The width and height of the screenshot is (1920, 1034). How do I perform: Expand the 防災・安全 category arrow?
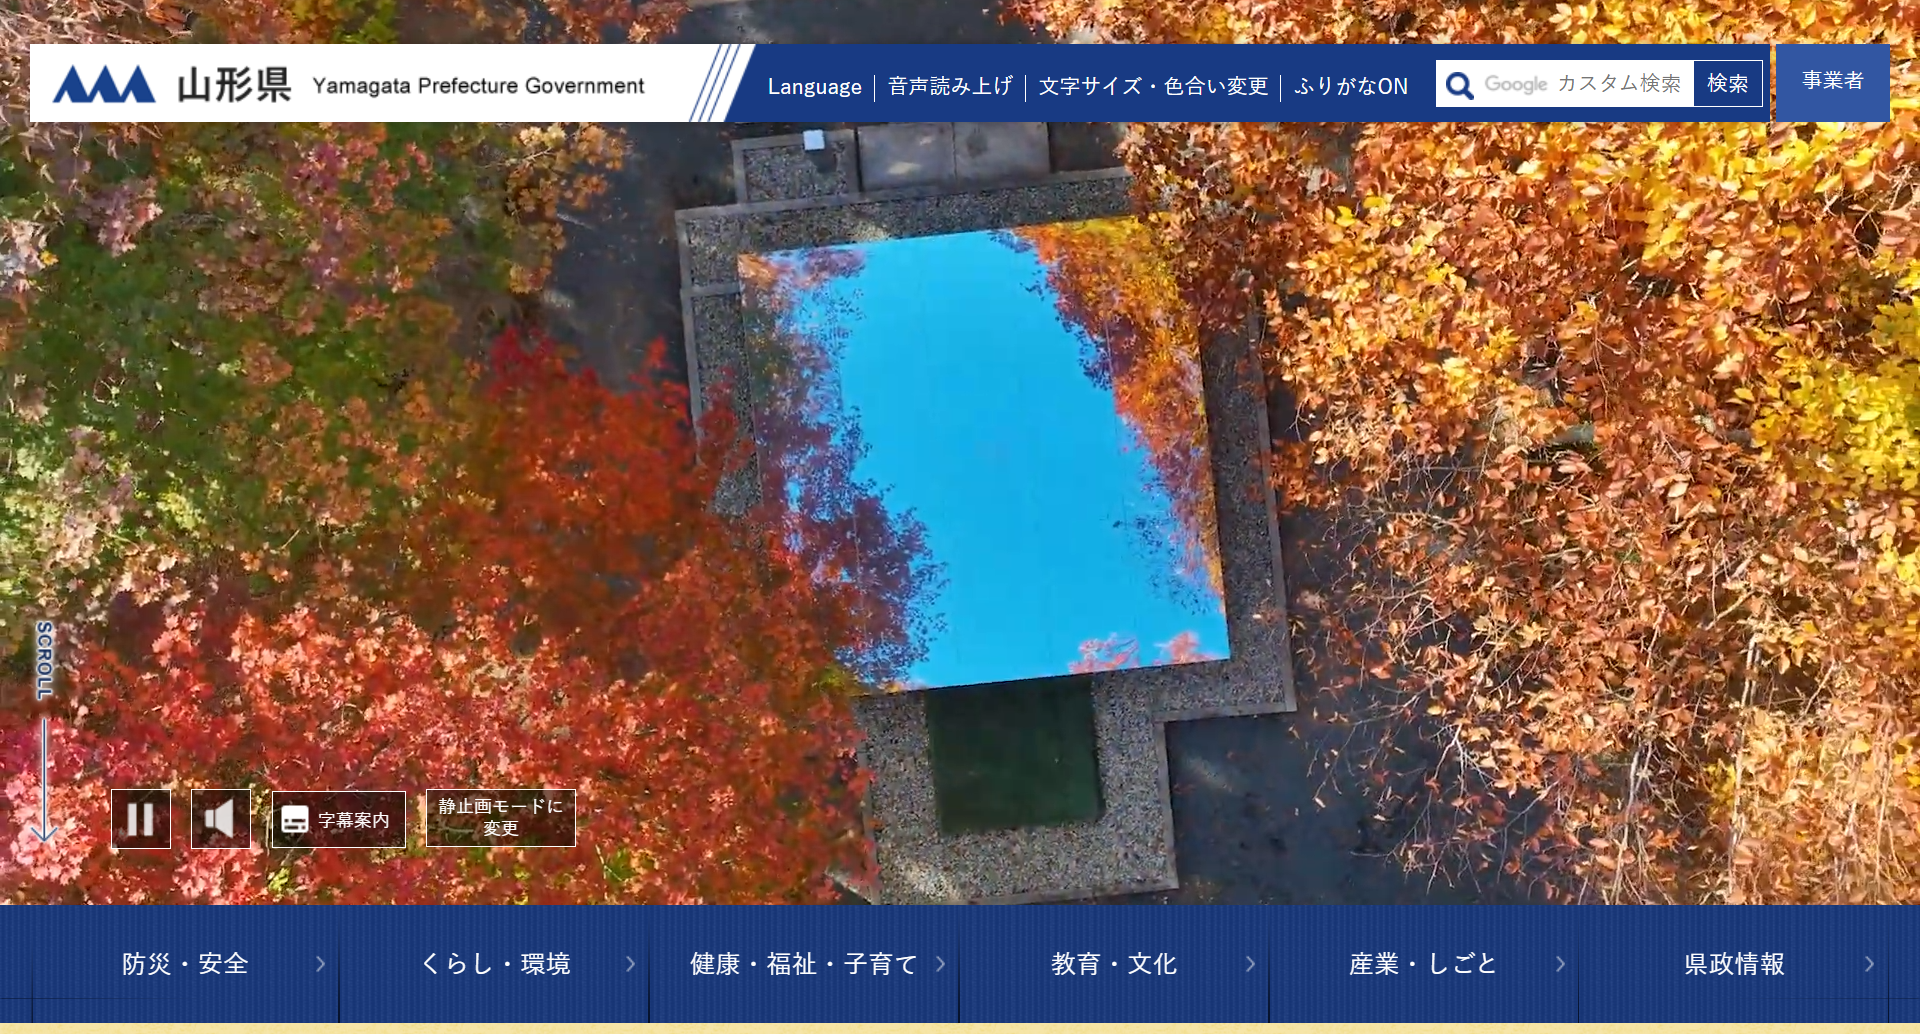[x=320, y=964]
